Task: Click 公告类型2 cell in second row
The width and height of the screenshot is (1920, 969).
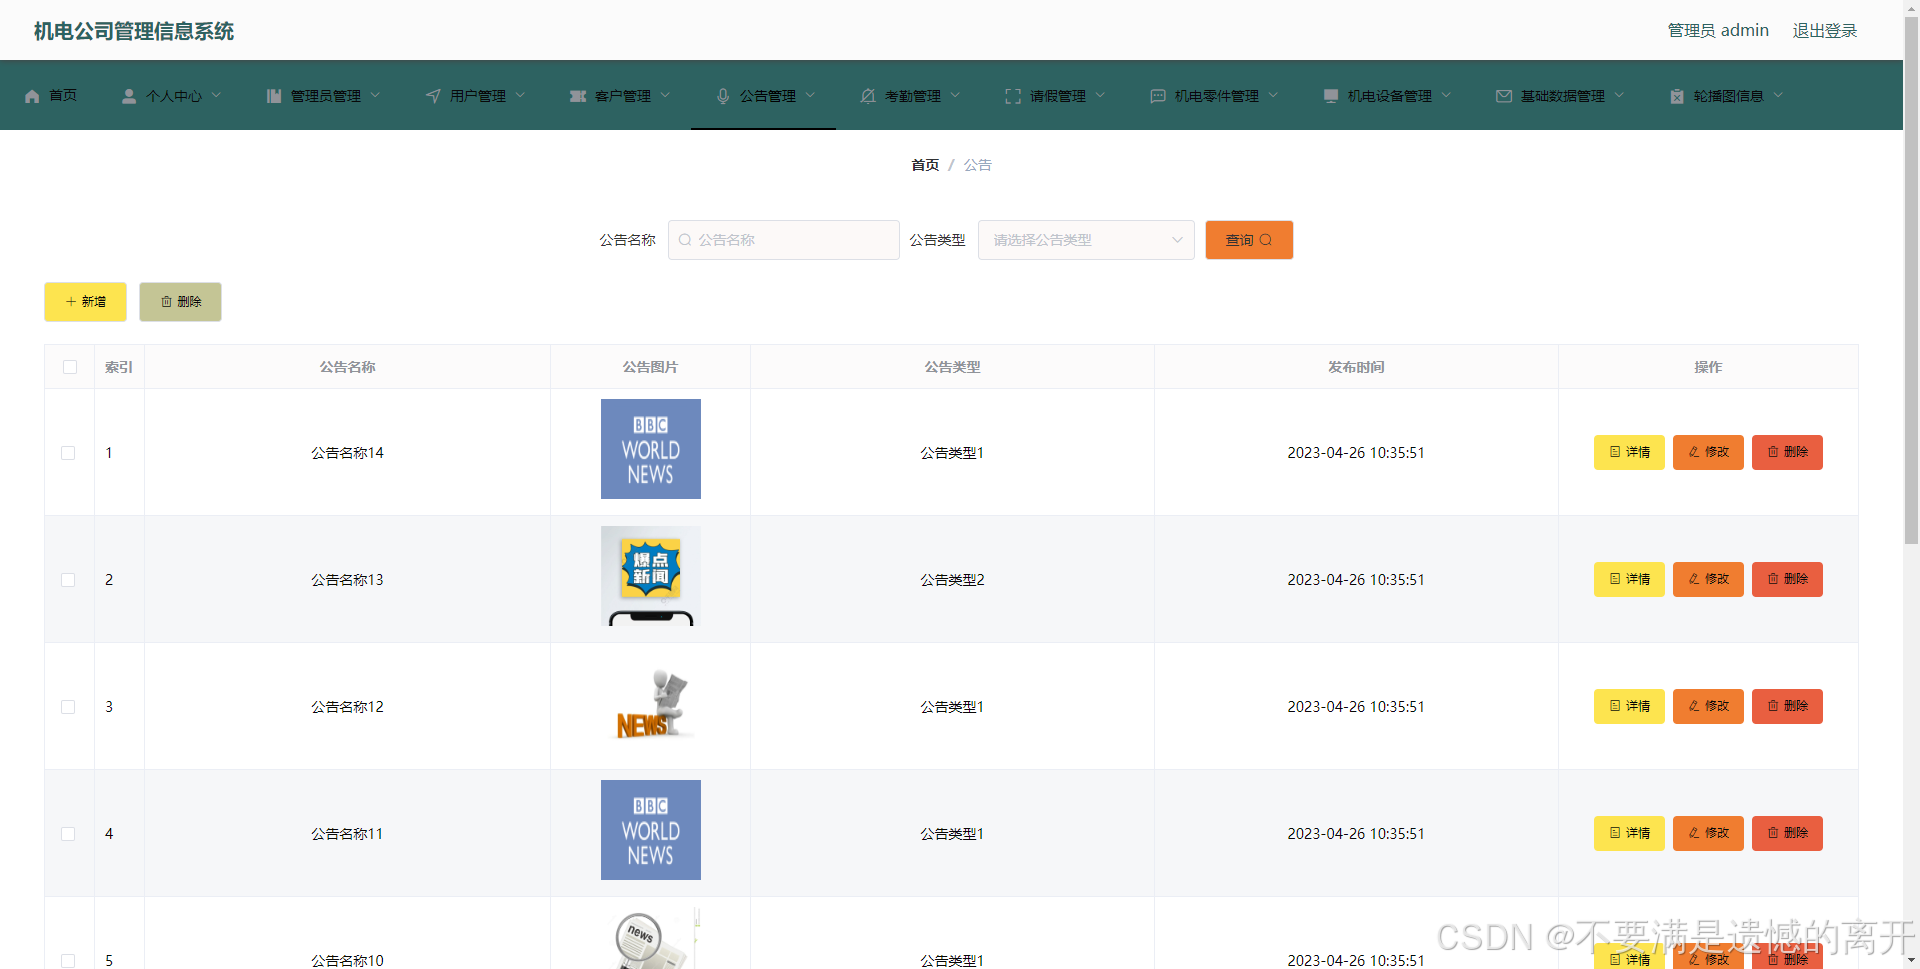Action: point(952,580)
